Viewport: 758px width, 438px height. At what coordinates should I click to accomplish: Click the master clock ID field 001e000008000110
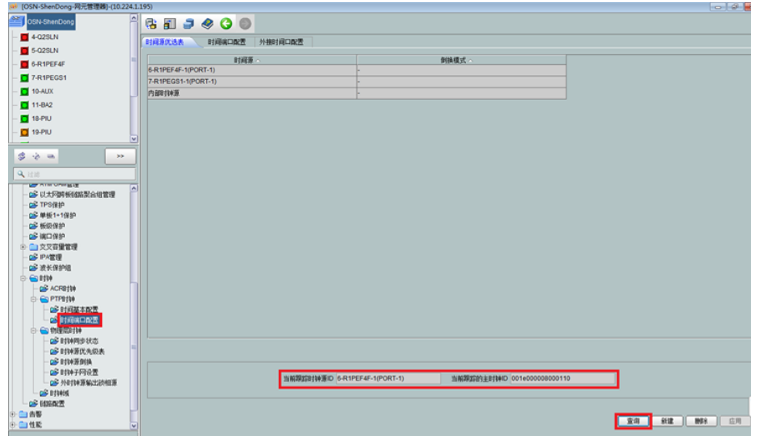coord(562,379)
